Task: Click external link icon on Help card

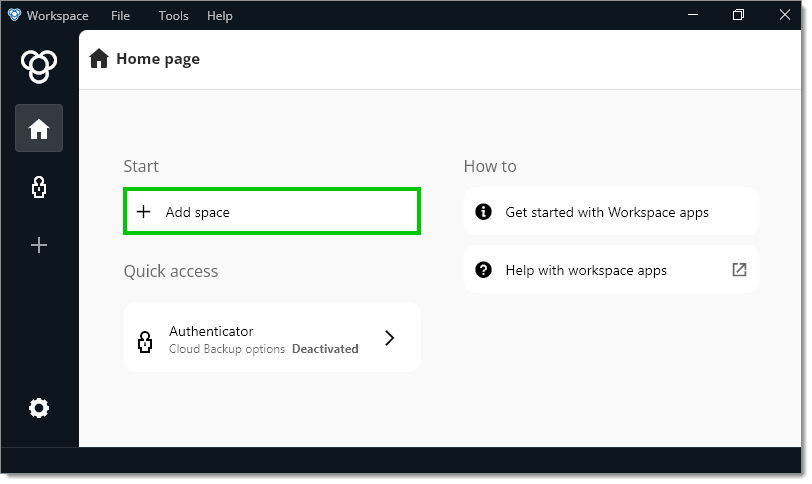Action: (739, 269)
